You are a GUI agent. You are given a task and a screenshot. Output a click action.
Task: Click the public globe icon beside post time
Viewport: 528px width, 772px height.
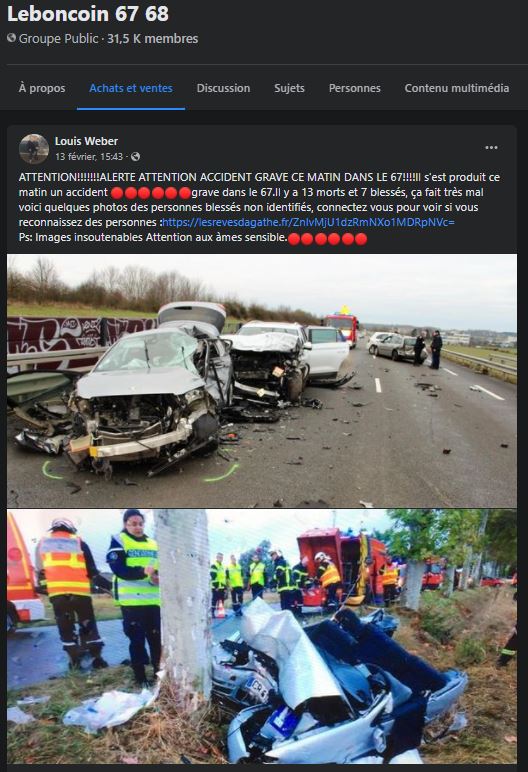click(135, 157)
